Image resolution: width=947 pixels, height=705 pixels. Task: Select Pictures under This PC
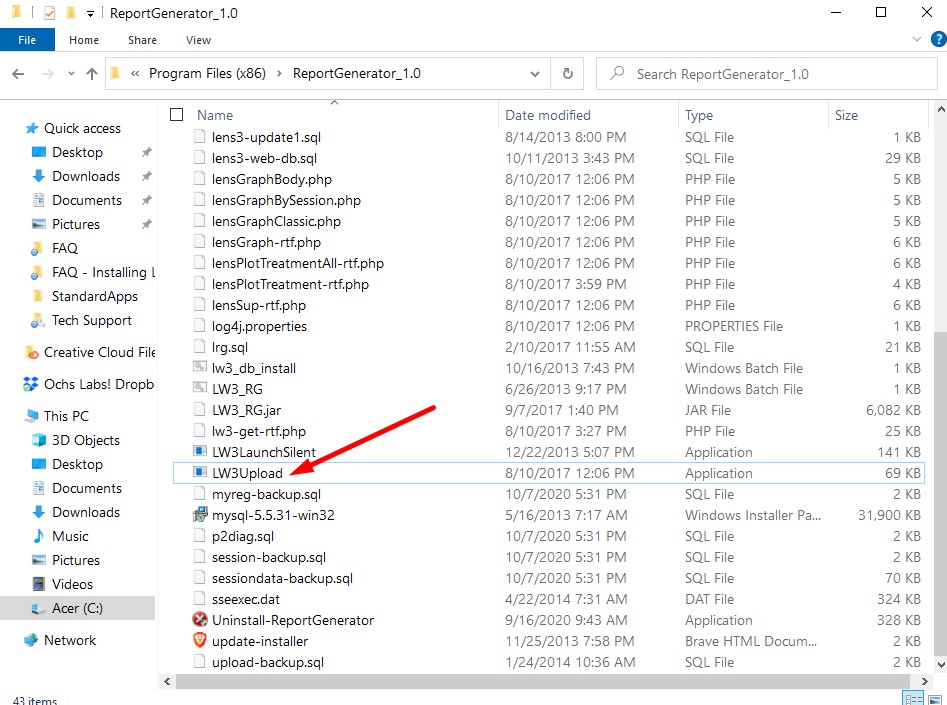[x=75, y=560]
